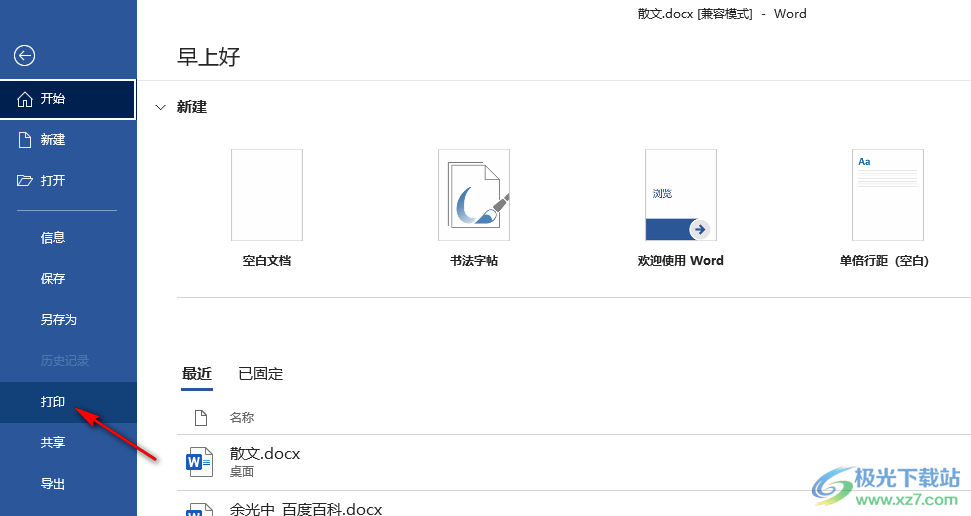Click the open folder icon beside 打开
This screenshot has height=516, width=971.
point(26,181)
